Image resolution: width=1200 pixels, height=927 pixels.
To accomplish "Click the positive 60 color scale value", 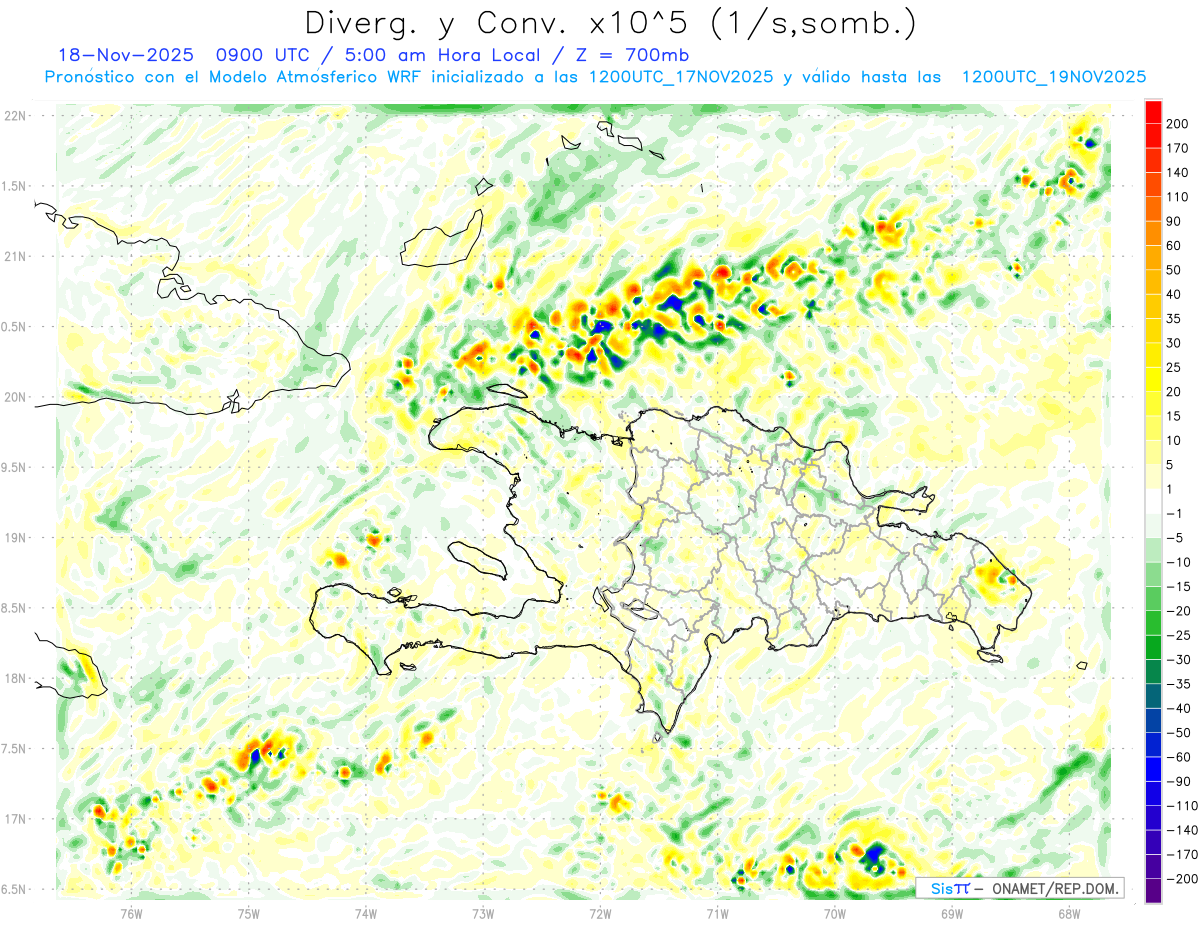I will (1175, 246).
